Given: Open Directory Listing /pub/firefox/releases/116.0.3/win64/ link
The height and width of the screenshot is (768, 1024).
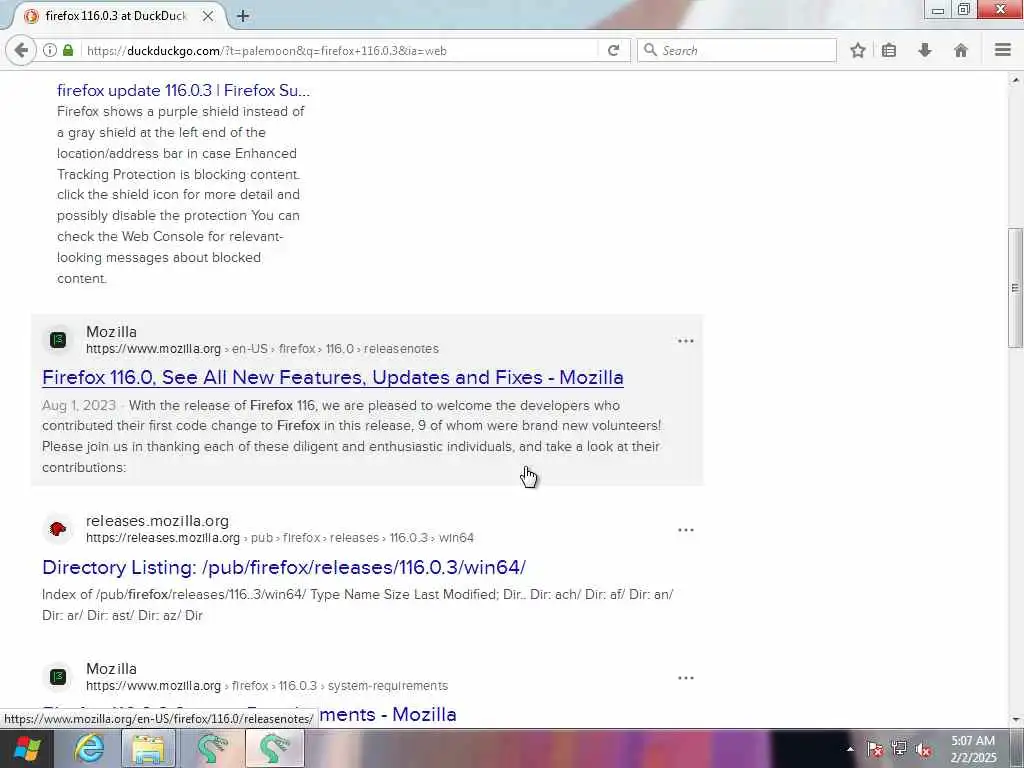Looking at the screenshot, I should coord(284,567).
